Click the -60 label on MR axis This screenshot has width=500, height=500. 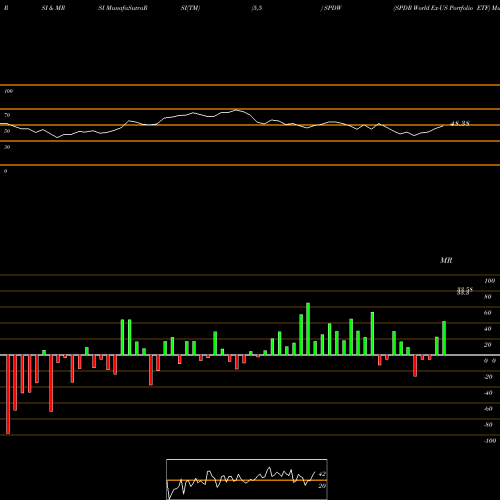(x=488, y=409)
